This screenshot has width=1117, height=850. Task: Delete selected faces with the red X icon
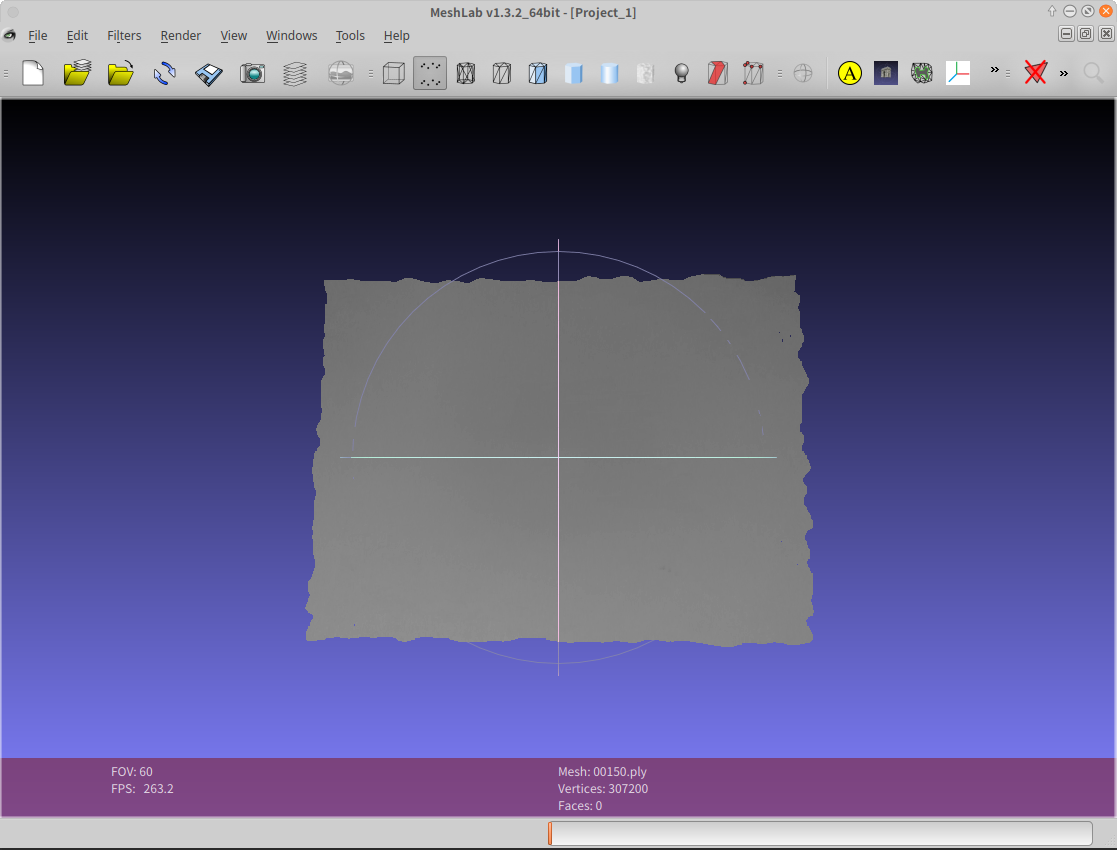(1035, 73)
